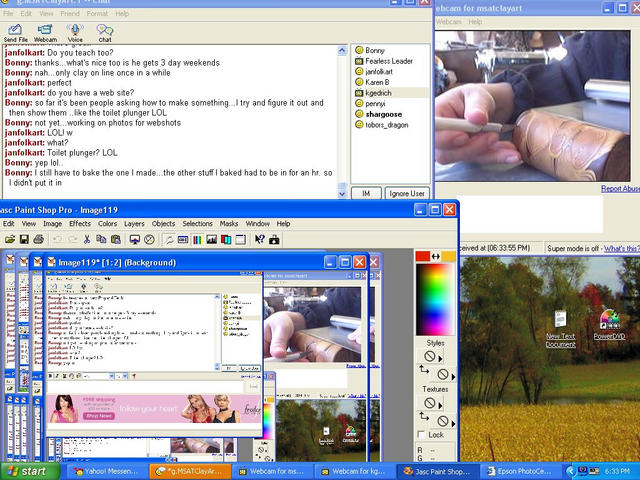Screen dimensions: 640x480
Task: Click the red foreground color swatch
Action: 423,256
